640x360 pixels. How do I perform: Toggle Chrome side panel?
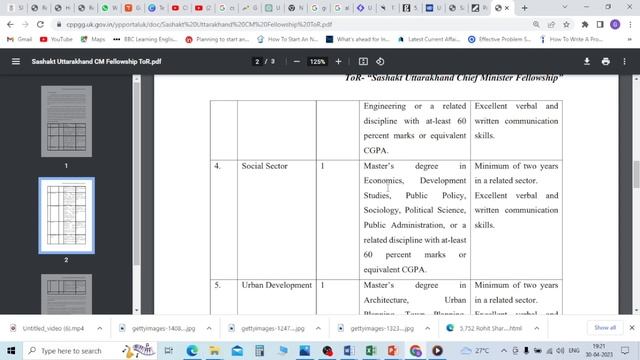(x=600, y=24)
